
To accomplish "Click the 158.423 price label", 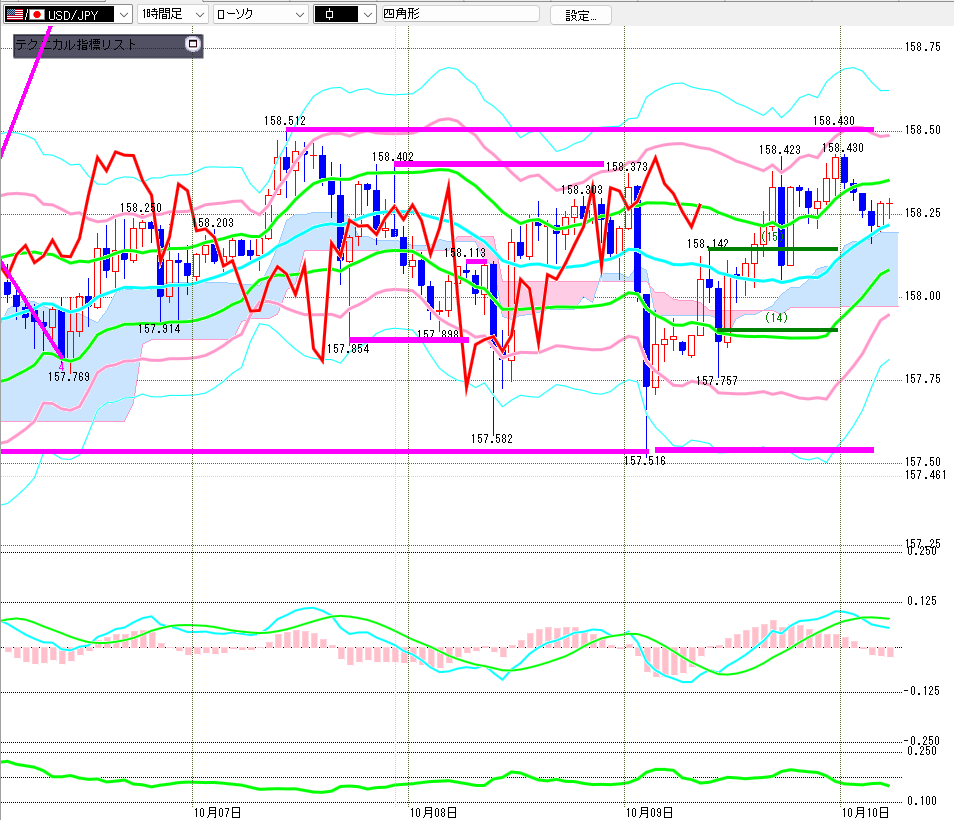I will pyautogui.click(x=779, y=150).
